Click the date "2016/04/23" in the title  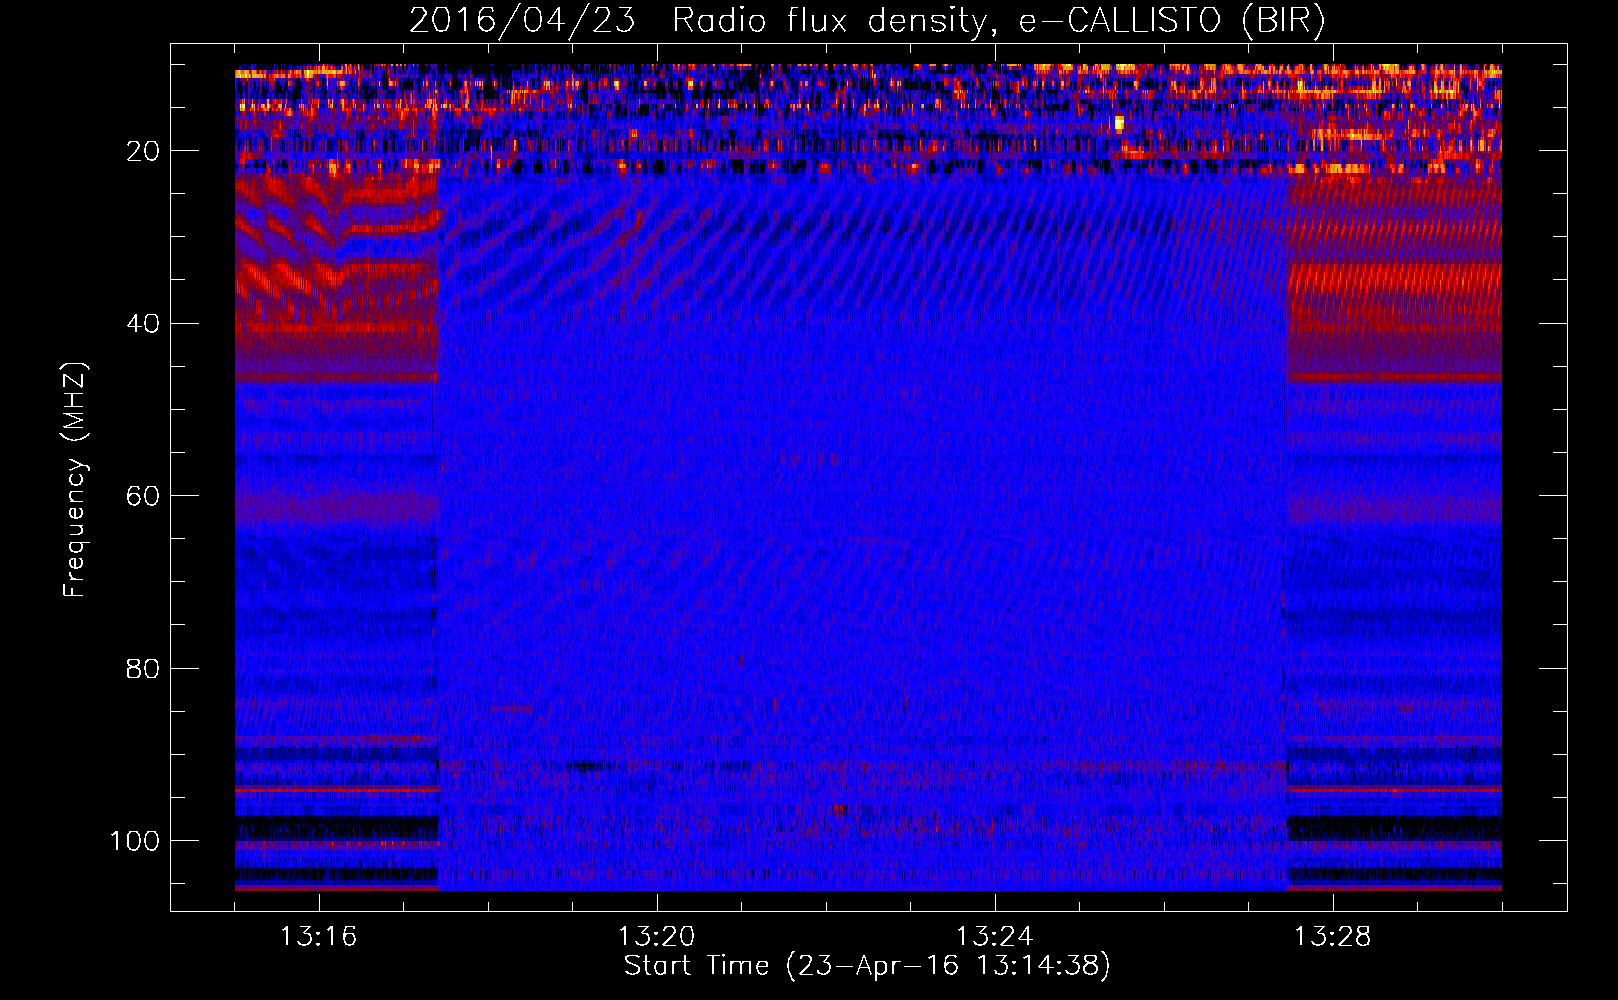[522, 21]
